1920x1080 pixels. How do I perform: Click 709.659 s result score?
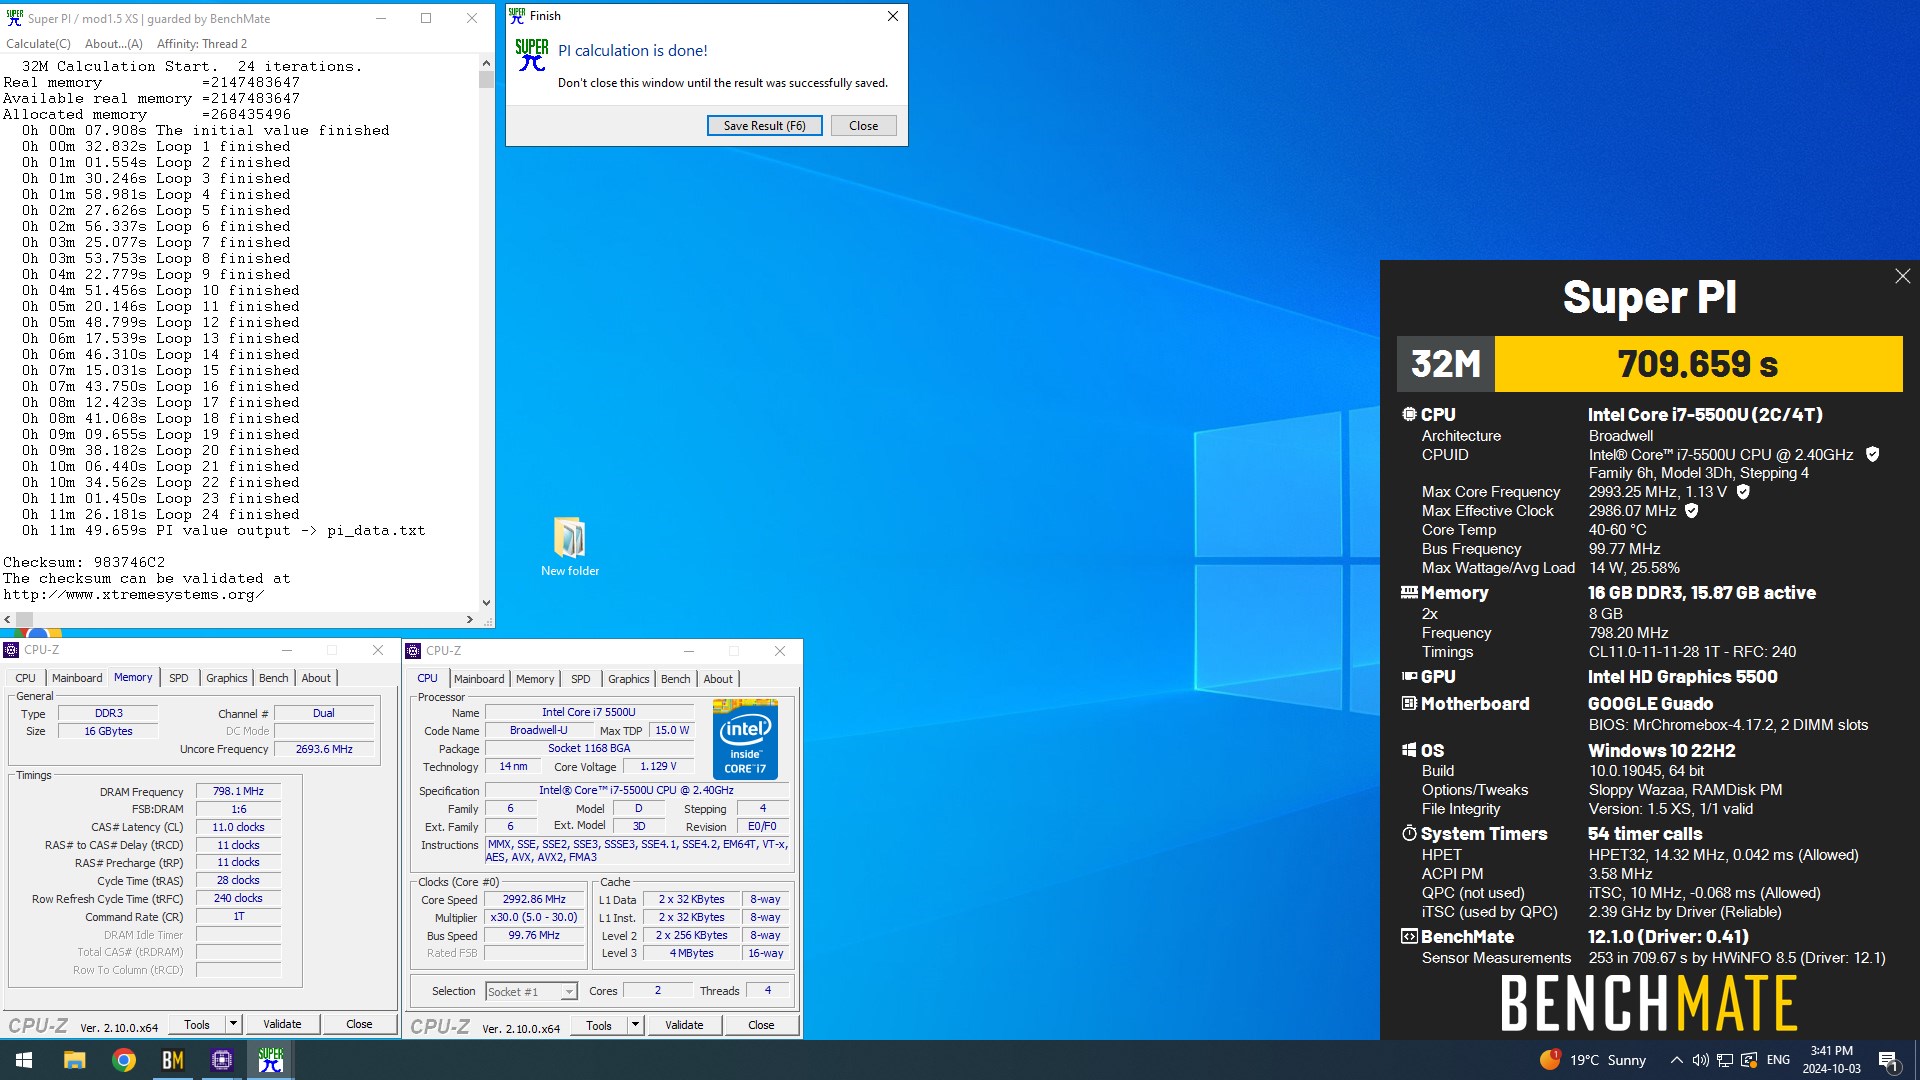pyautogui.click(x=1698, y=364)
